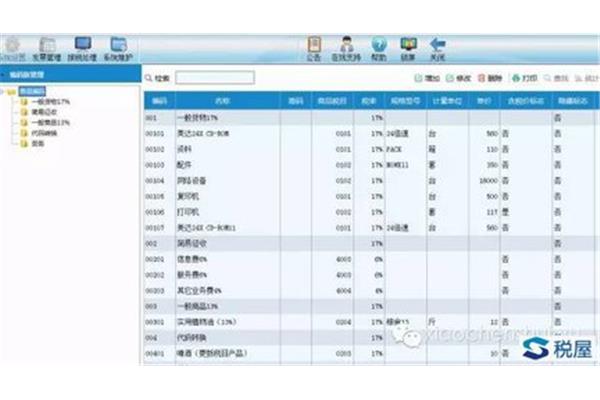This screenshot has height=400, width=600.
Task: Select group row 004 代码转换
Action: point(370,338)
